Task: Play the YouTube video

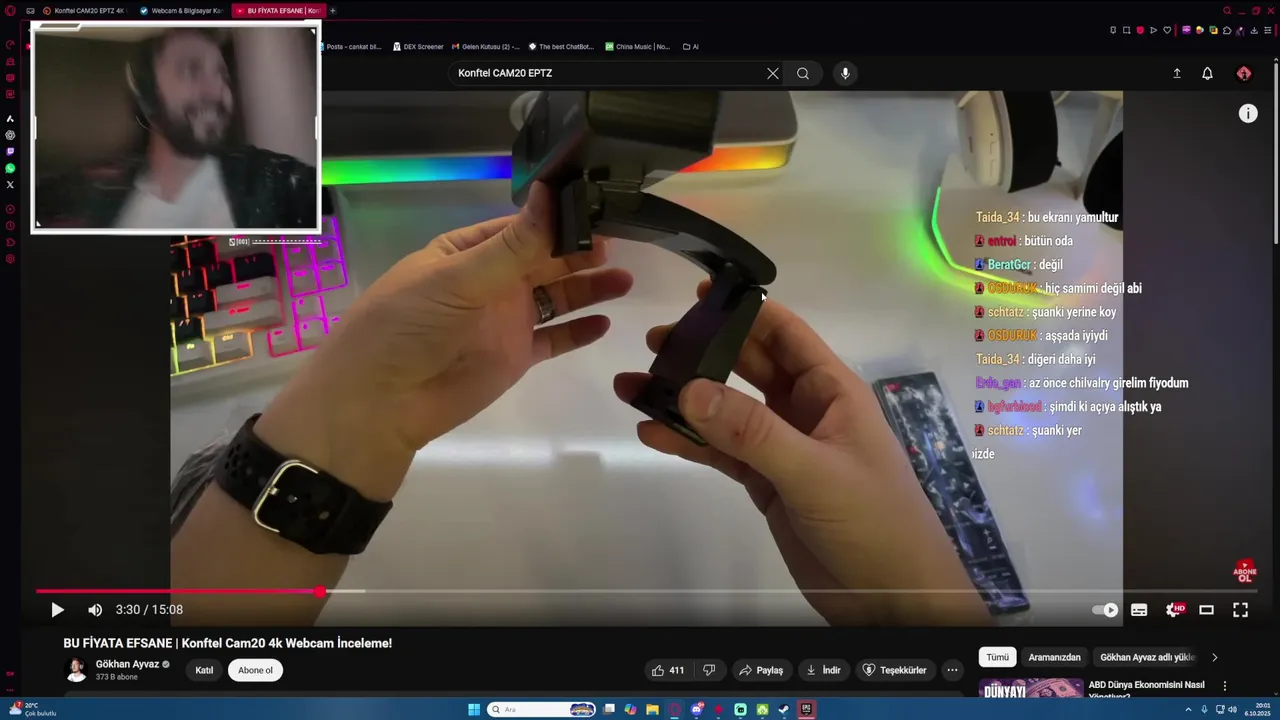Action: coord(57,610)
